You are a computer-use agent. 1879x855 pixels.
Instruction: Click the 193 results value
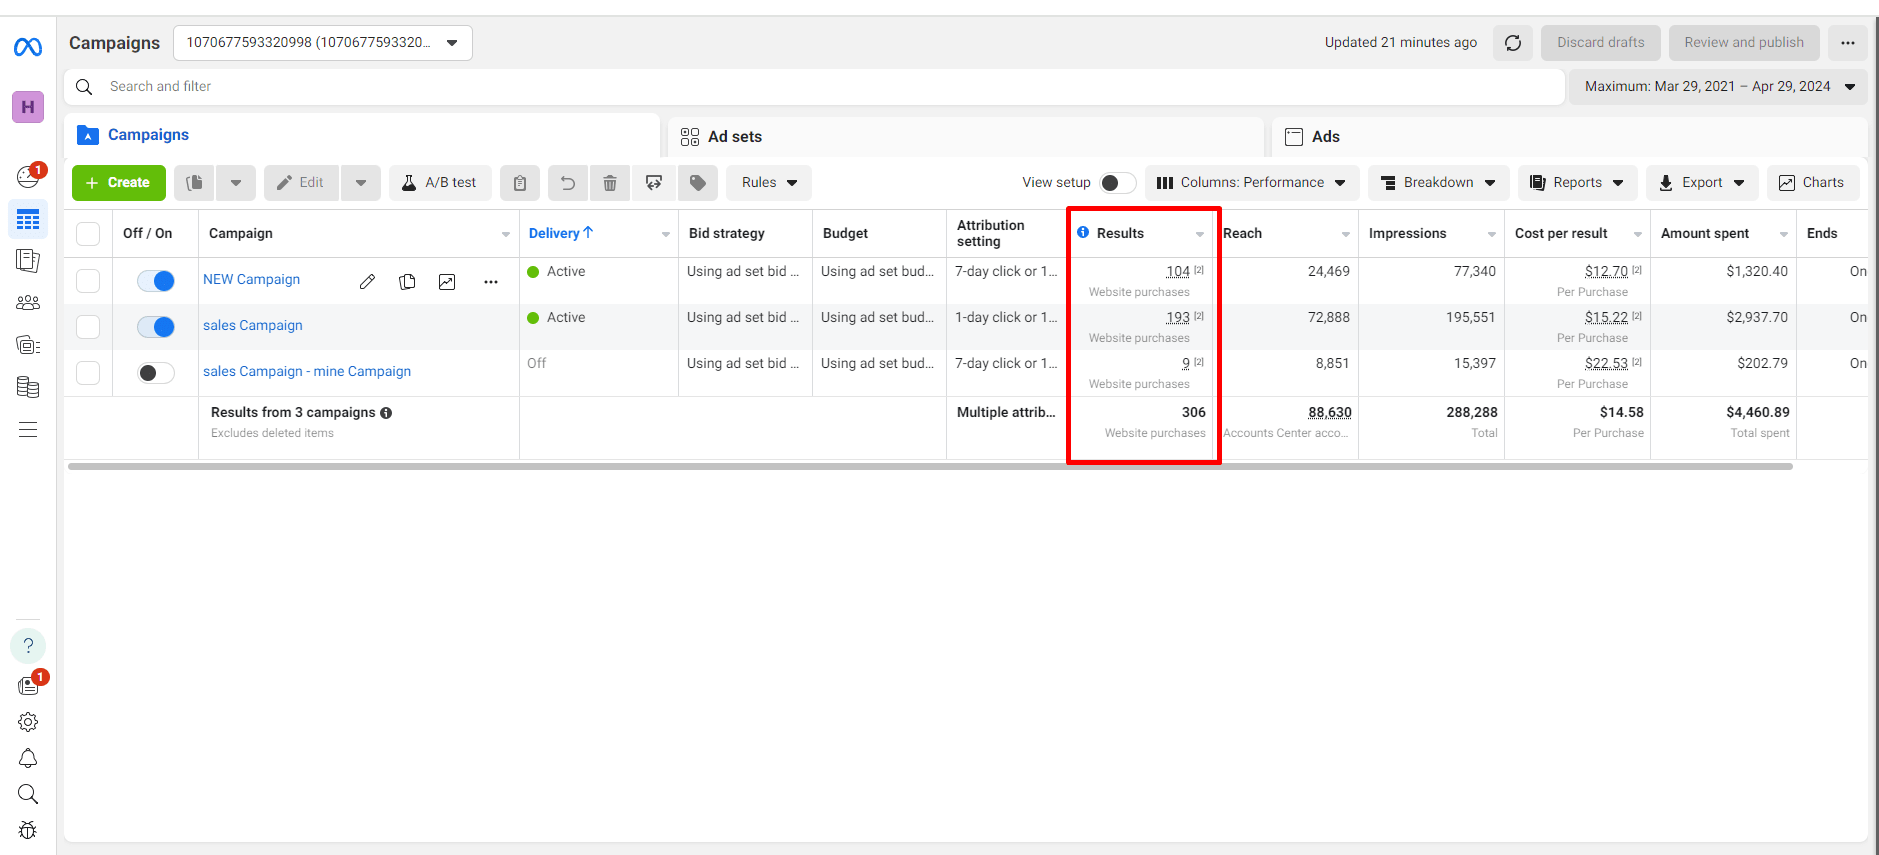1178,317
